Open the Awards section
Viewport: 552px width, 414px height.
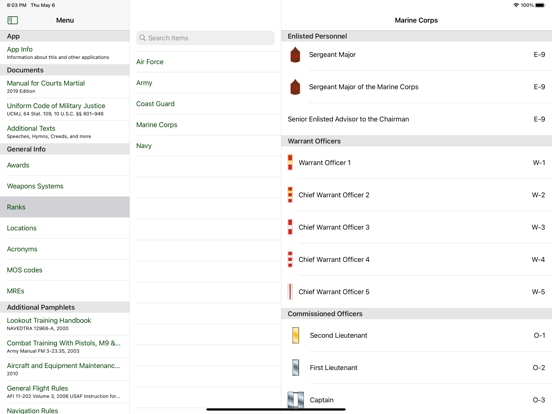[x=65, y=165]
